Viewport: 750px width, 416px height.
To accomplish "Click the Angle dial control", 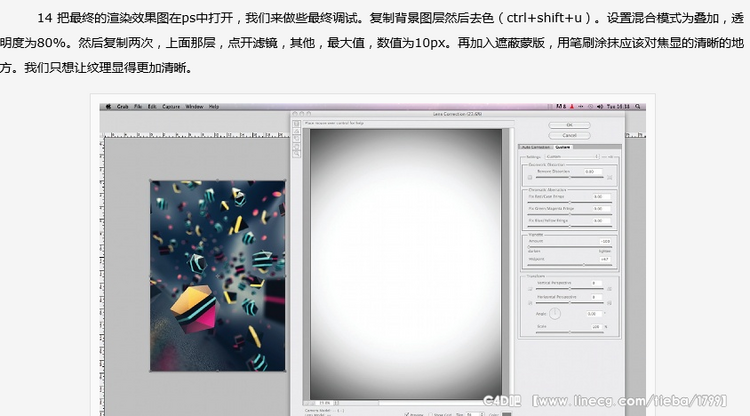I will coord(555,314).
